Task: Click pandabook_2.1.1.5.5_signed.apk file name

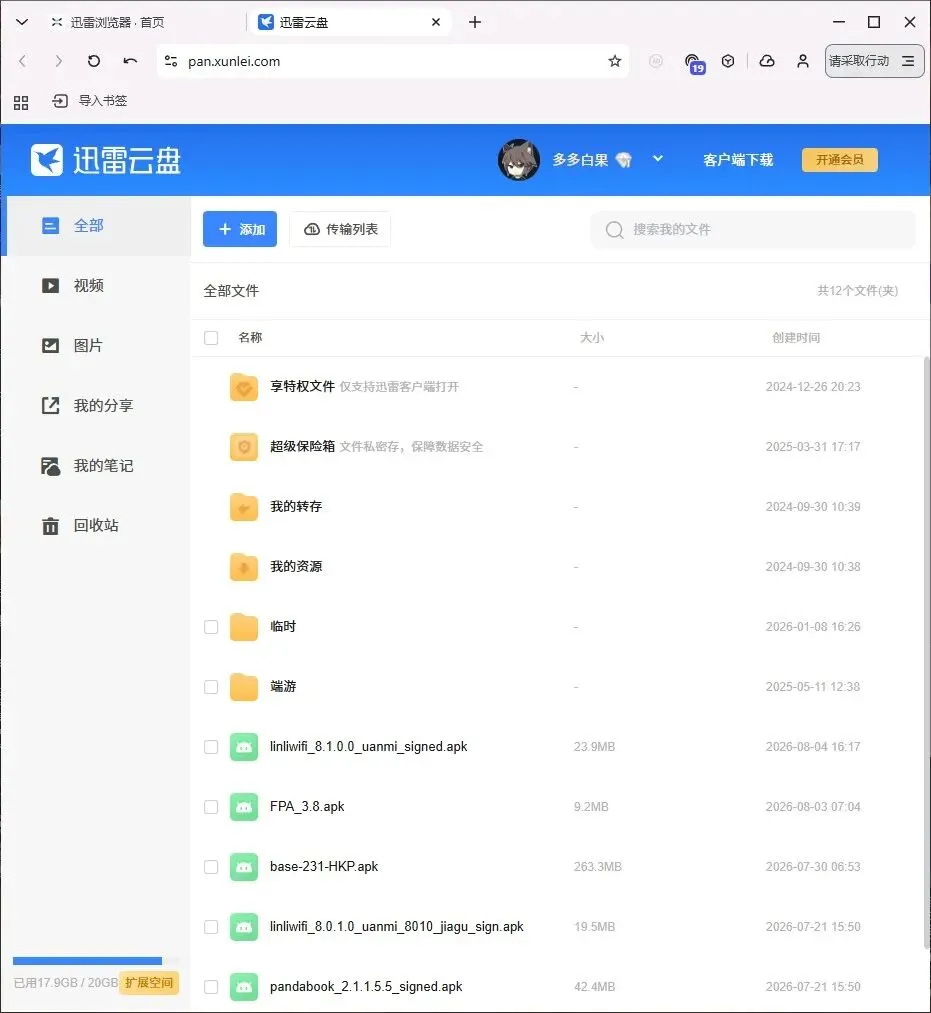Action: coord(366,987)
